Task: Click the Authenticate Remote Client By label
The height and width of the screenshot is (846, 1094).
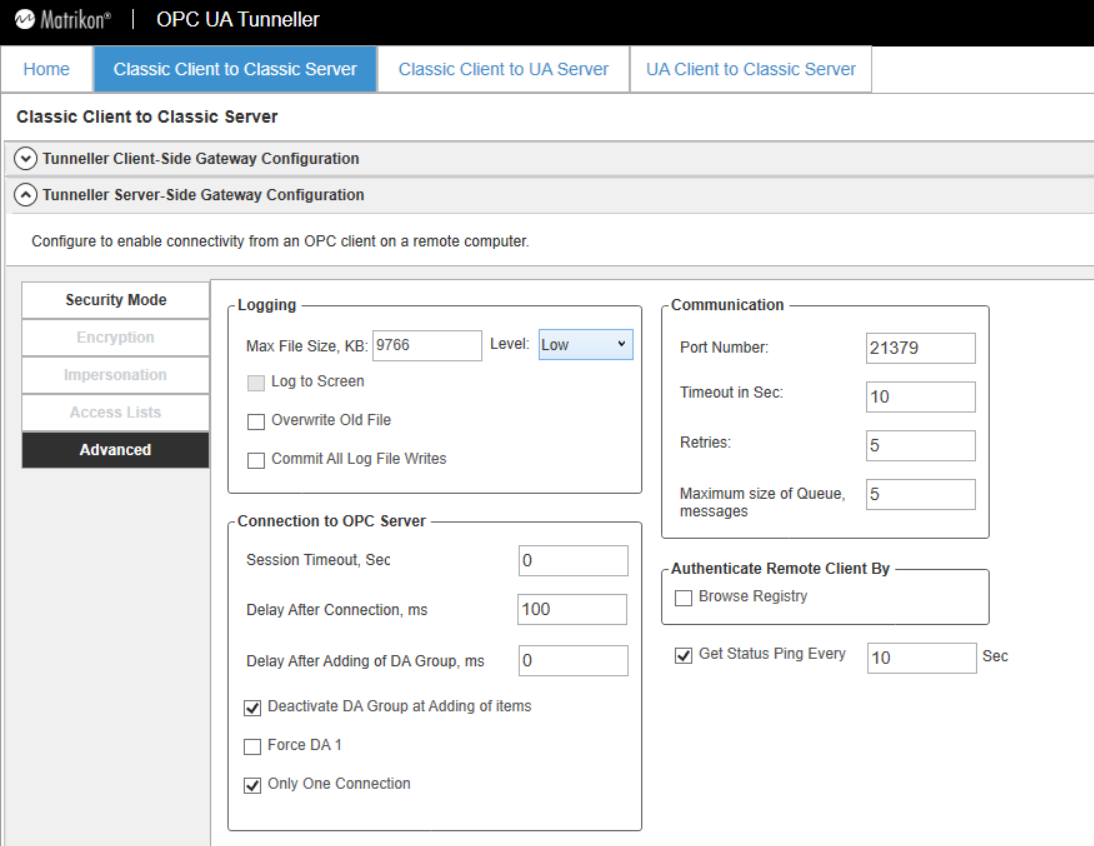Action: [x=780, y=568]
